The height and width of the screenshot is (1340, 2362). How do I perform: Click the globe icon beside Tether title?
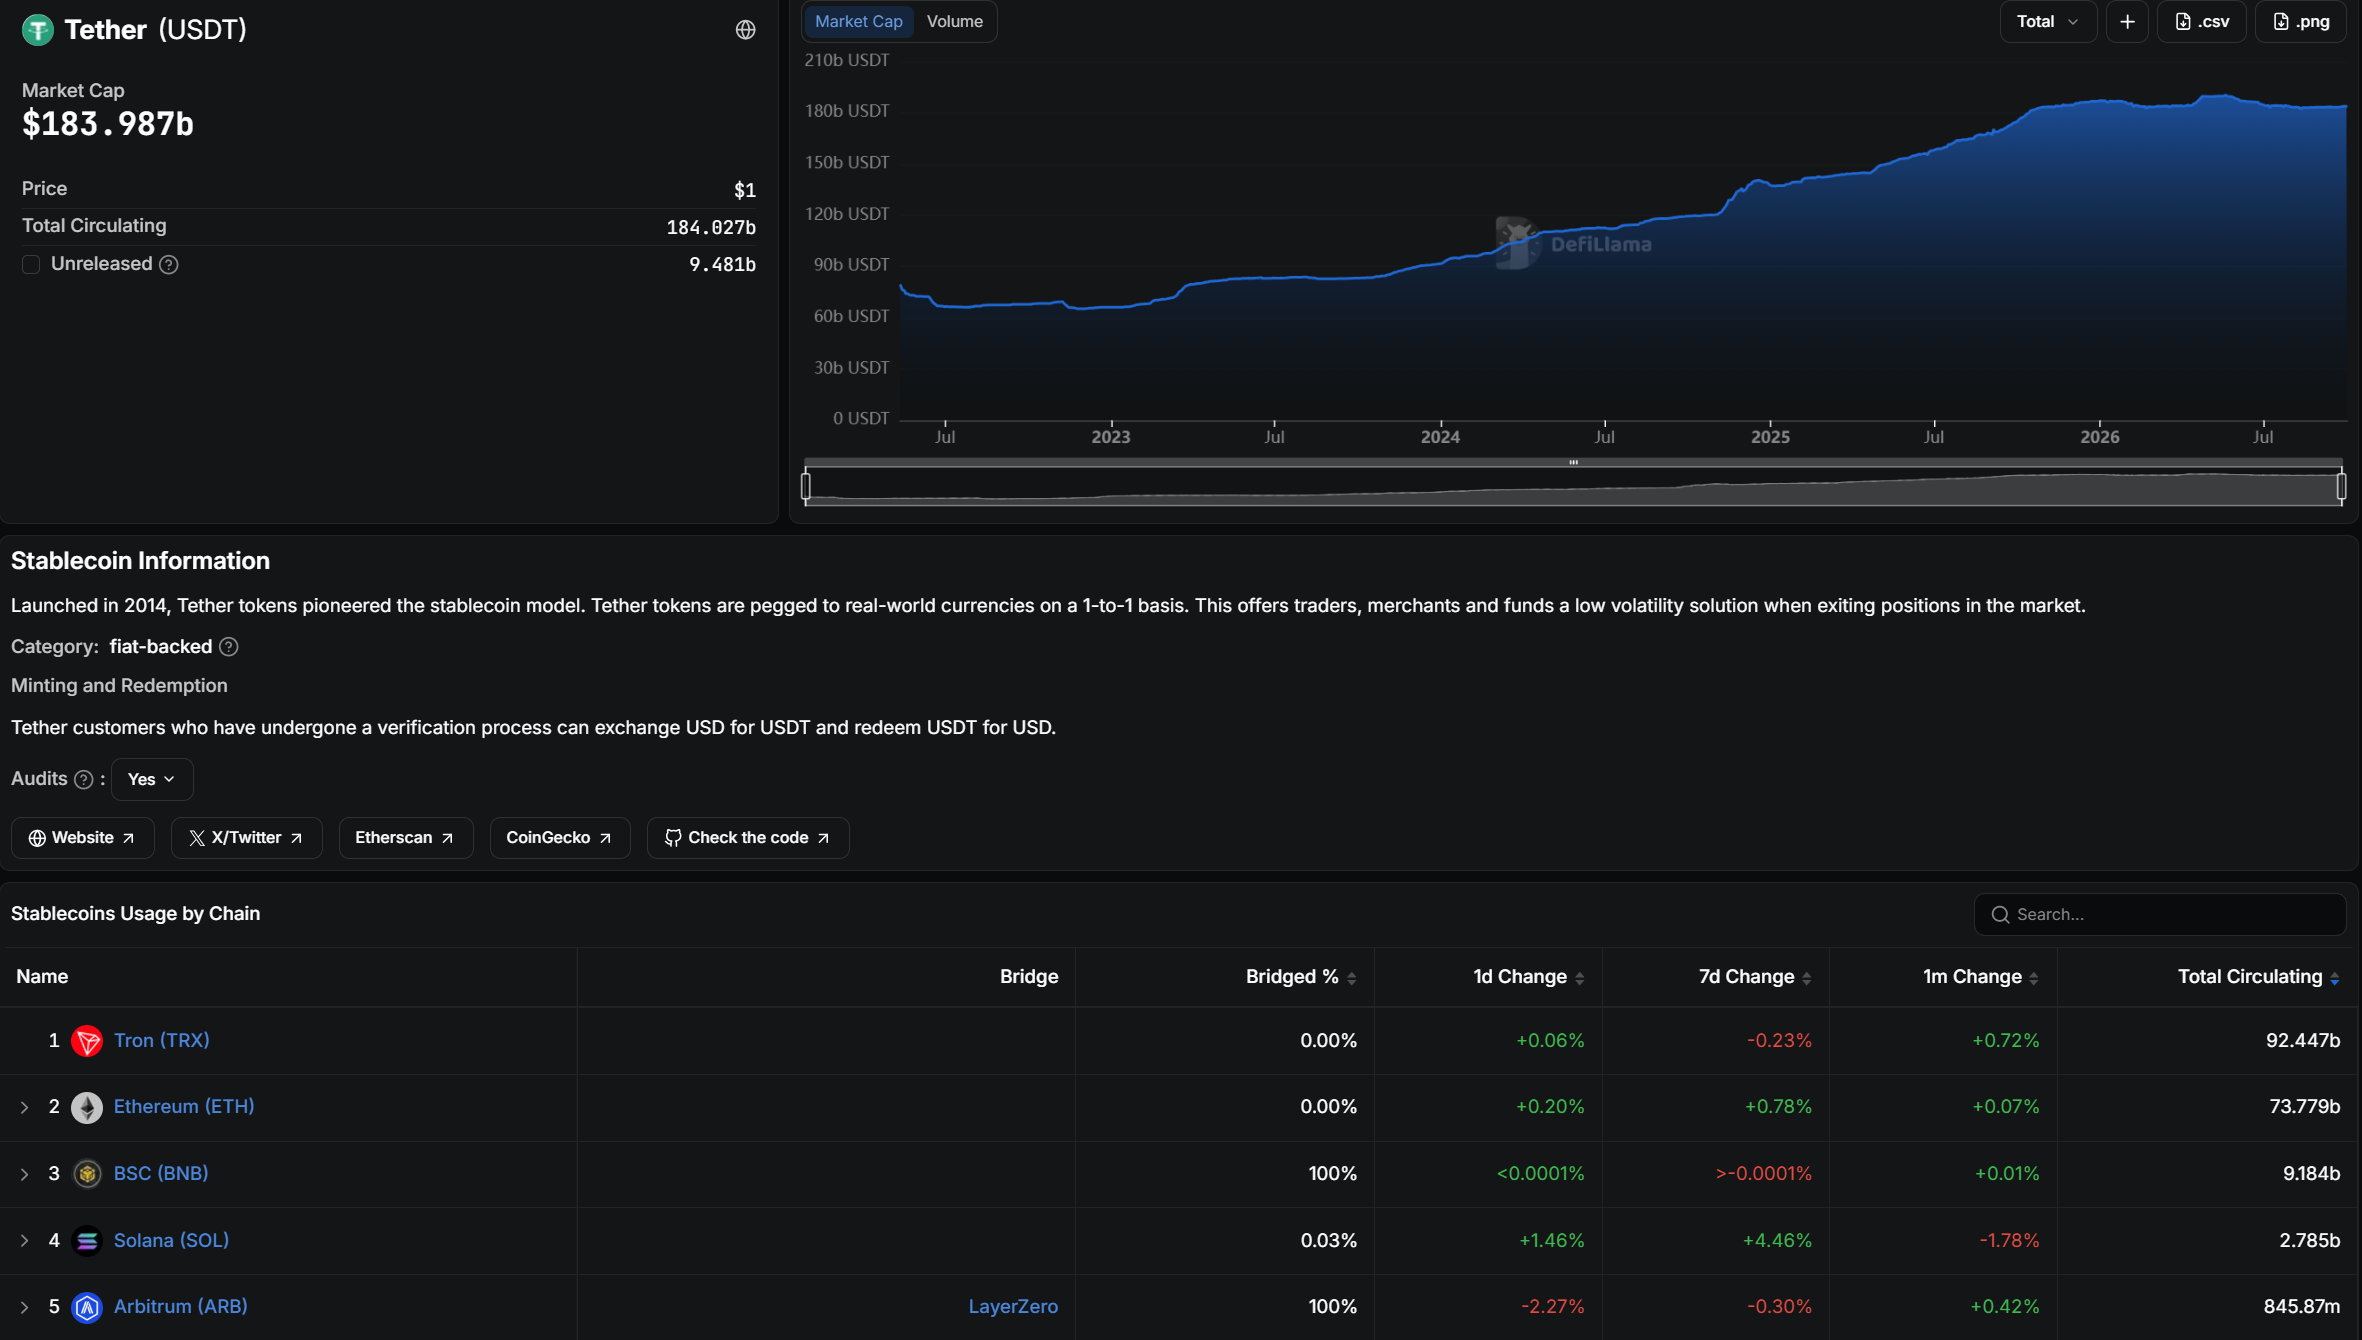745,30
